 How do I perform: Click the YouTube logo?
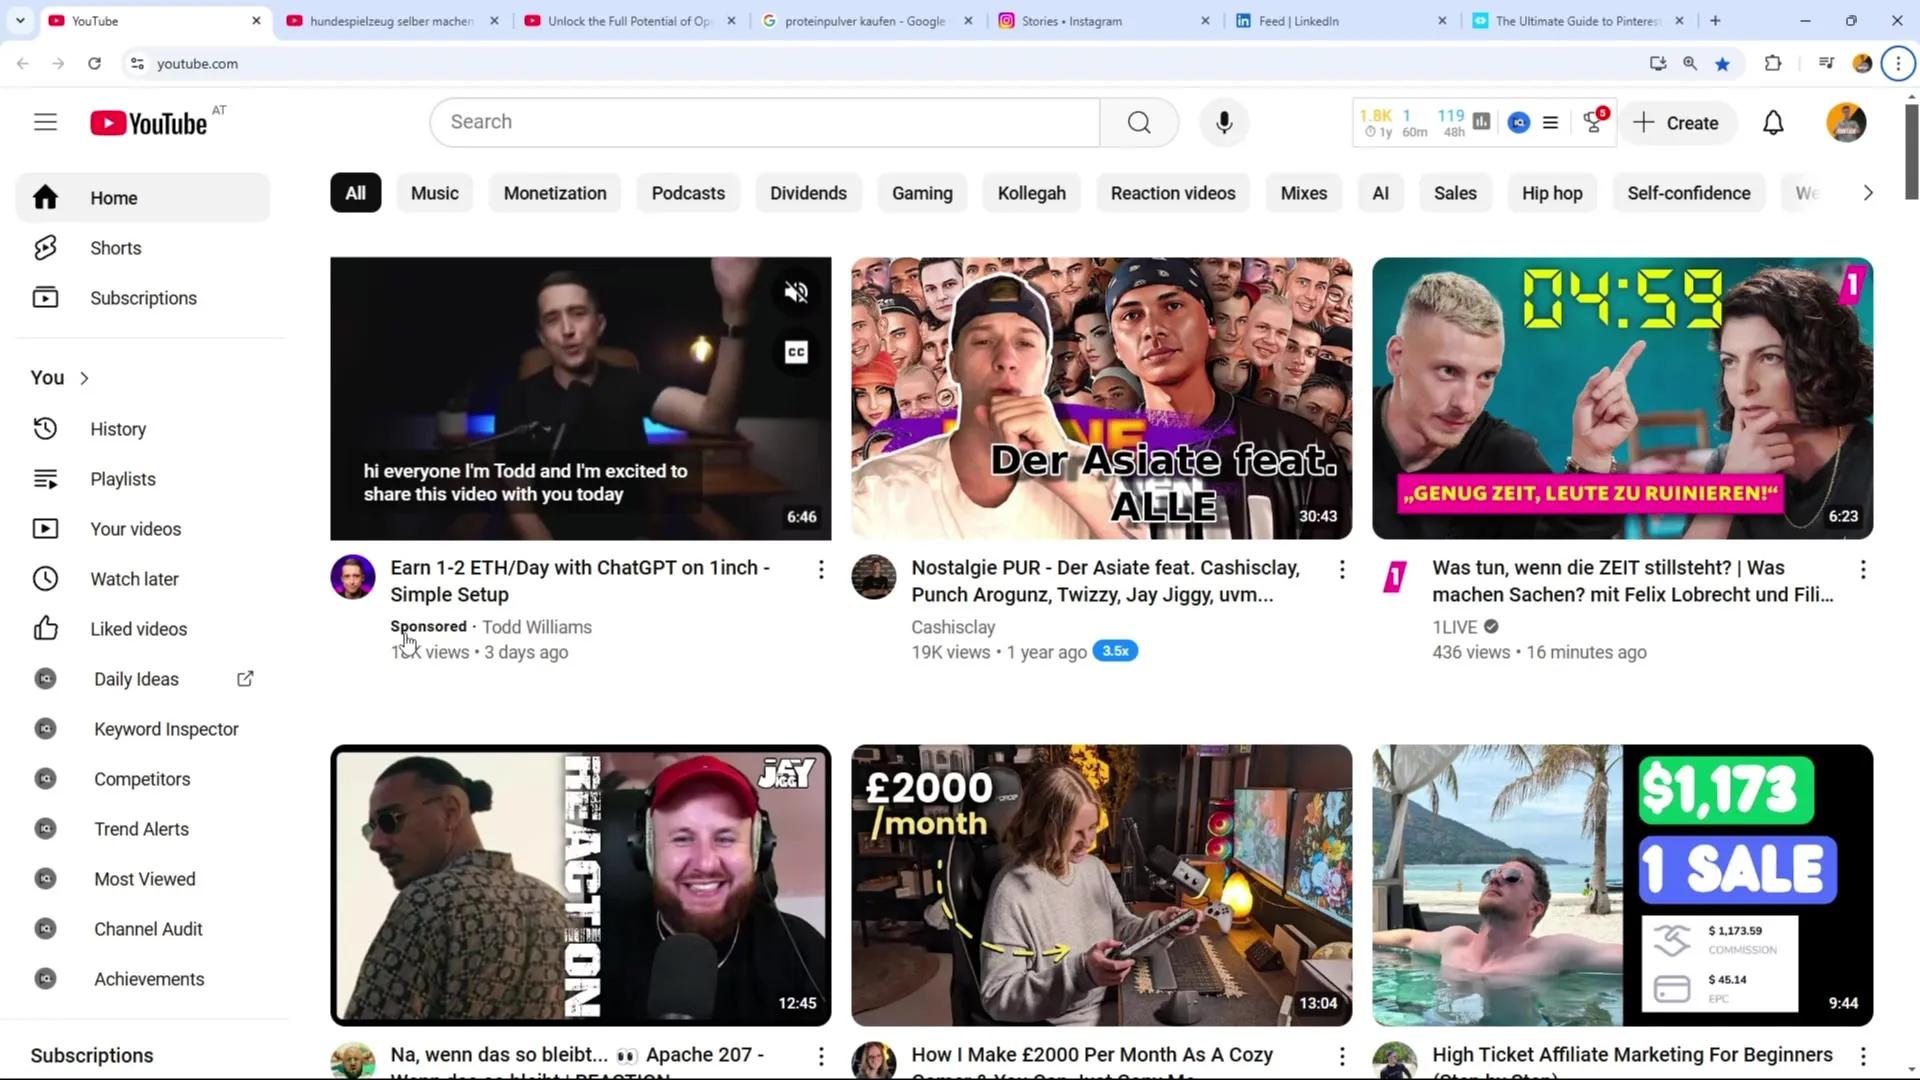point(149,123)
